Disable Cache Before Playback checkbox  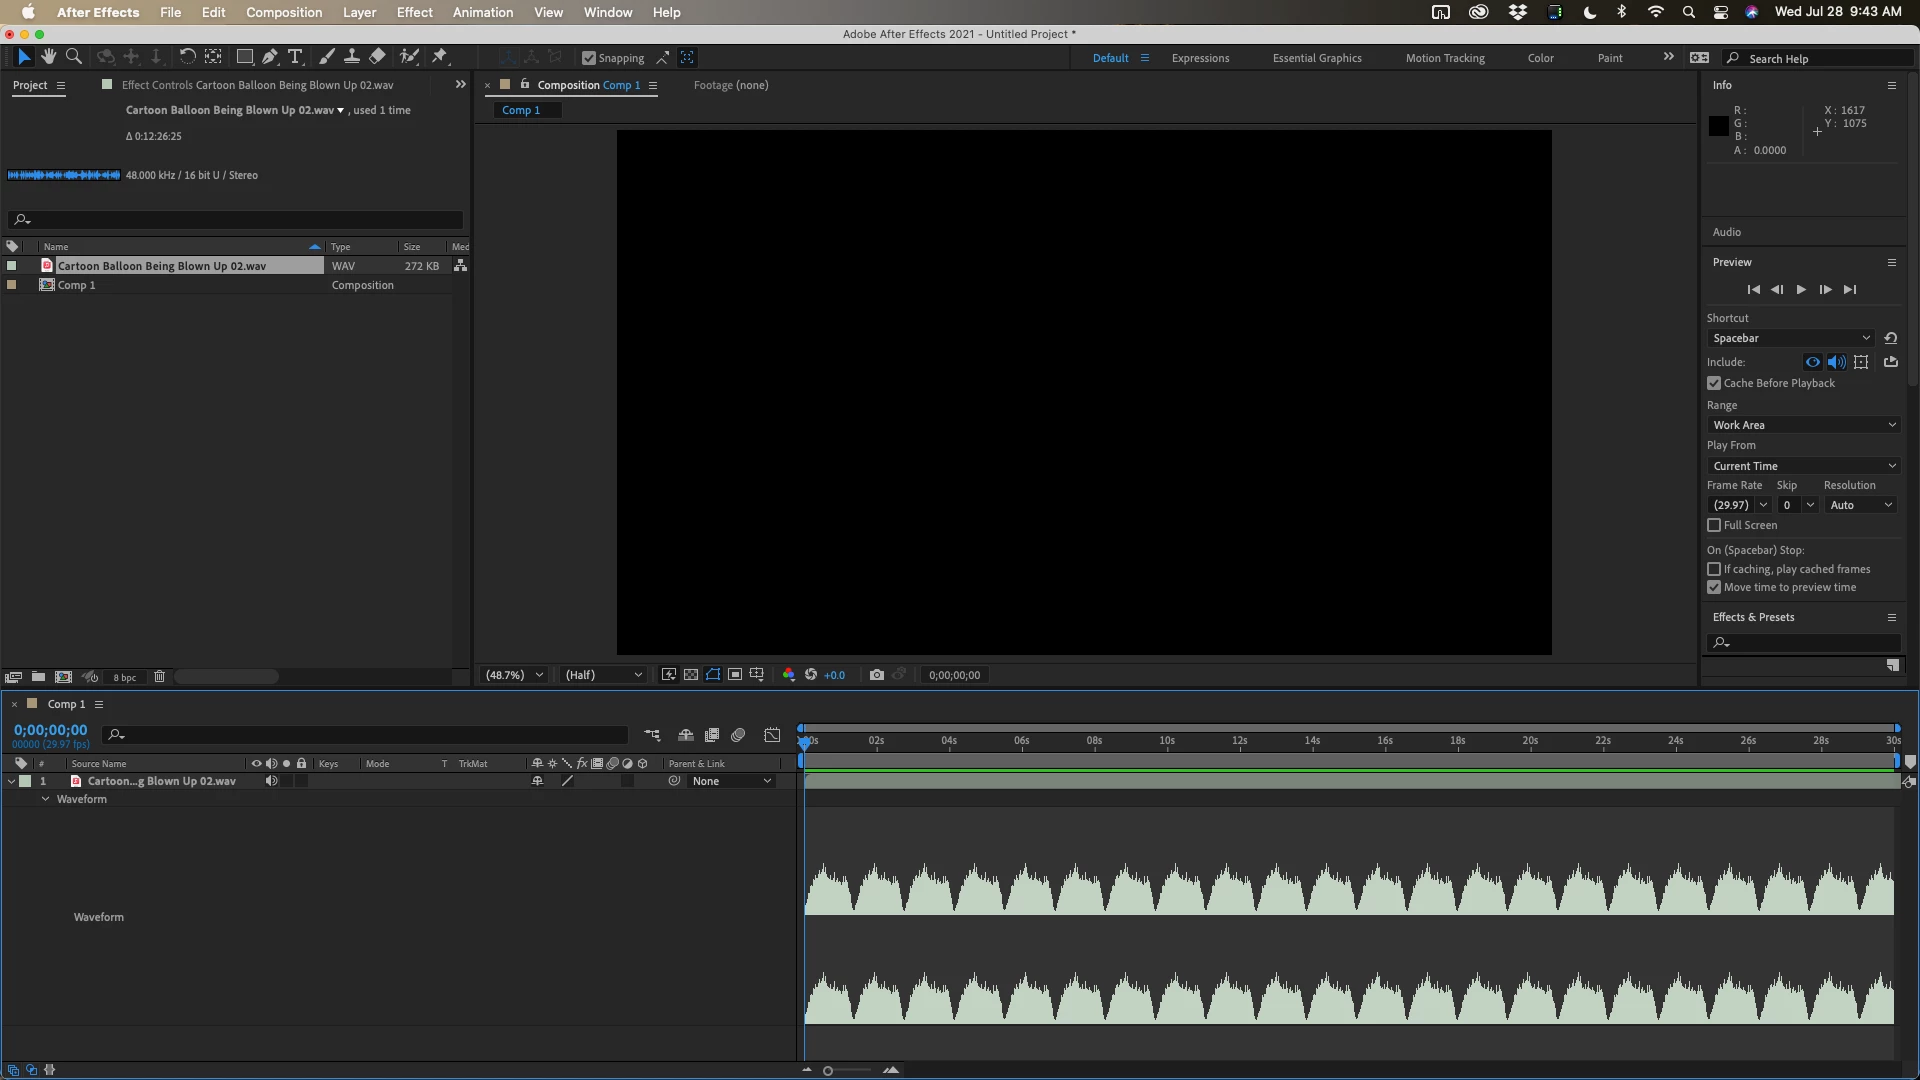tap(1714, 383)
